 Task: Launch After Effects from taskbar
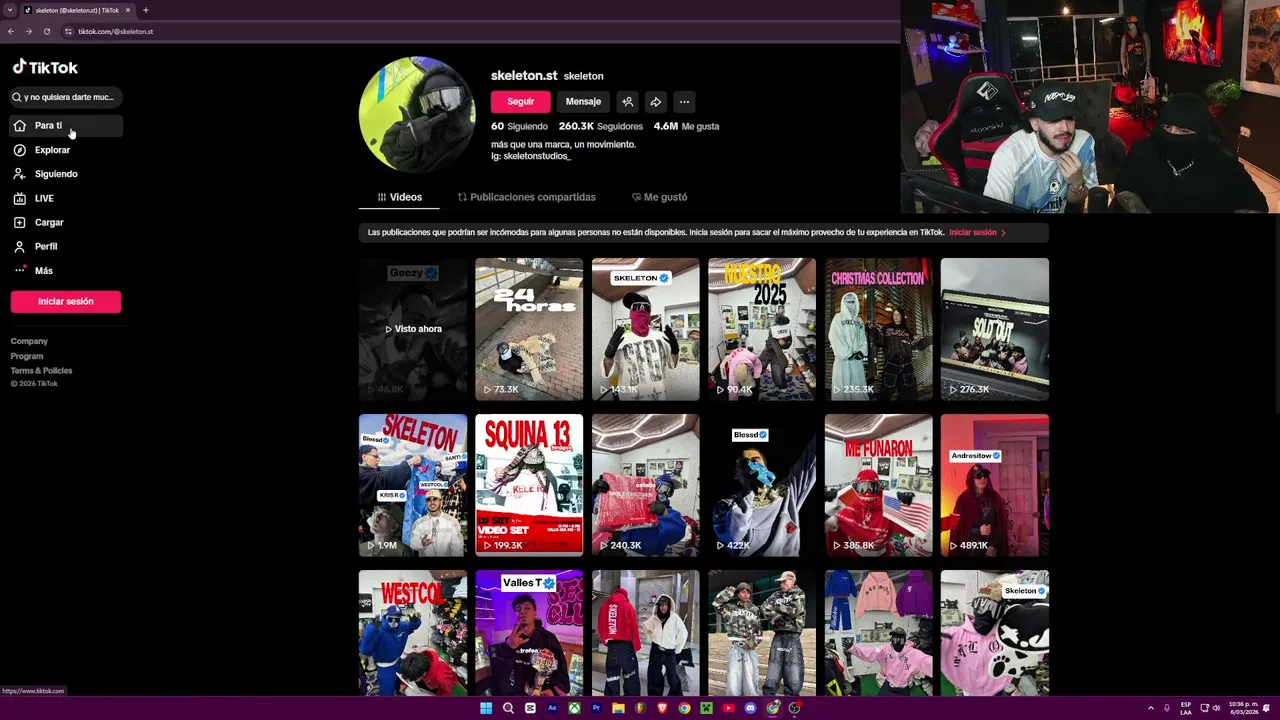pyautogui.click(x=552, y=708)
